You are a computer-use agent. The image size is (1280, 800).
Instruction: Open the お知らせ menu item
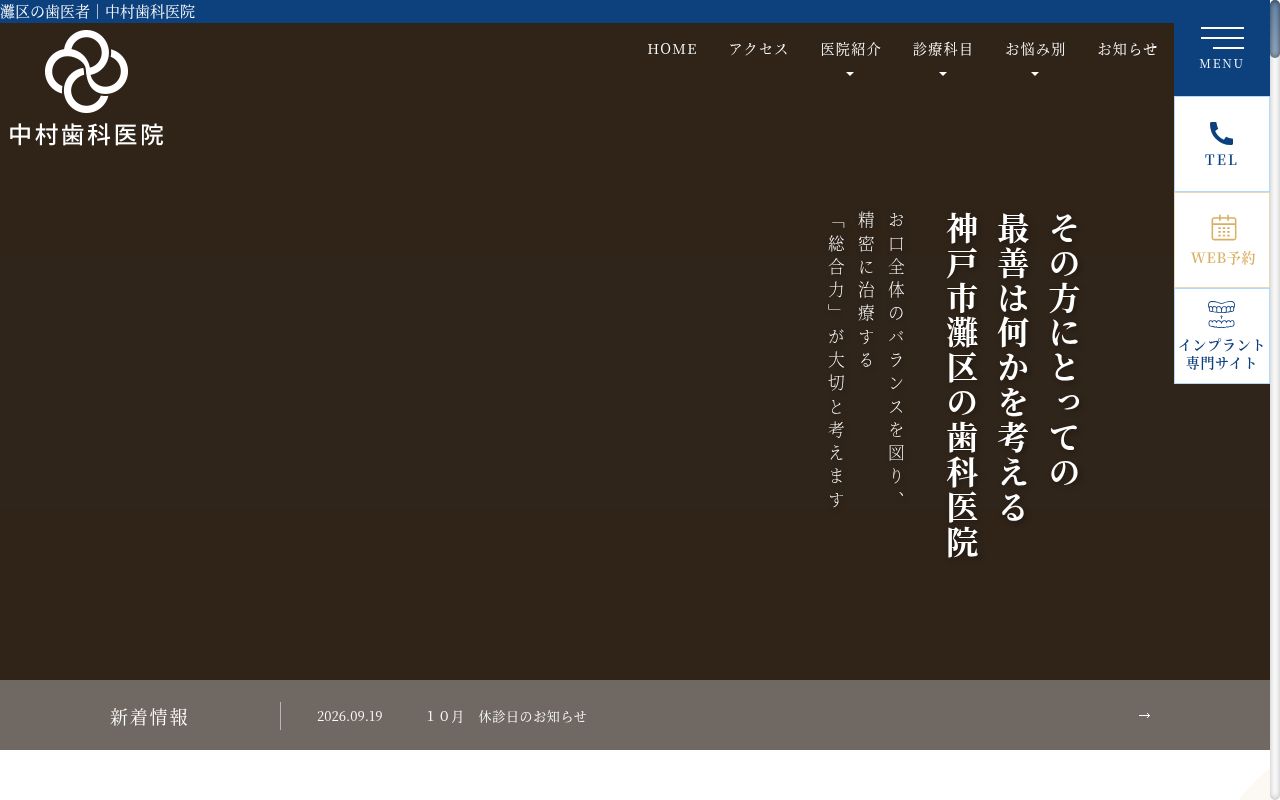coord(1128,49)
